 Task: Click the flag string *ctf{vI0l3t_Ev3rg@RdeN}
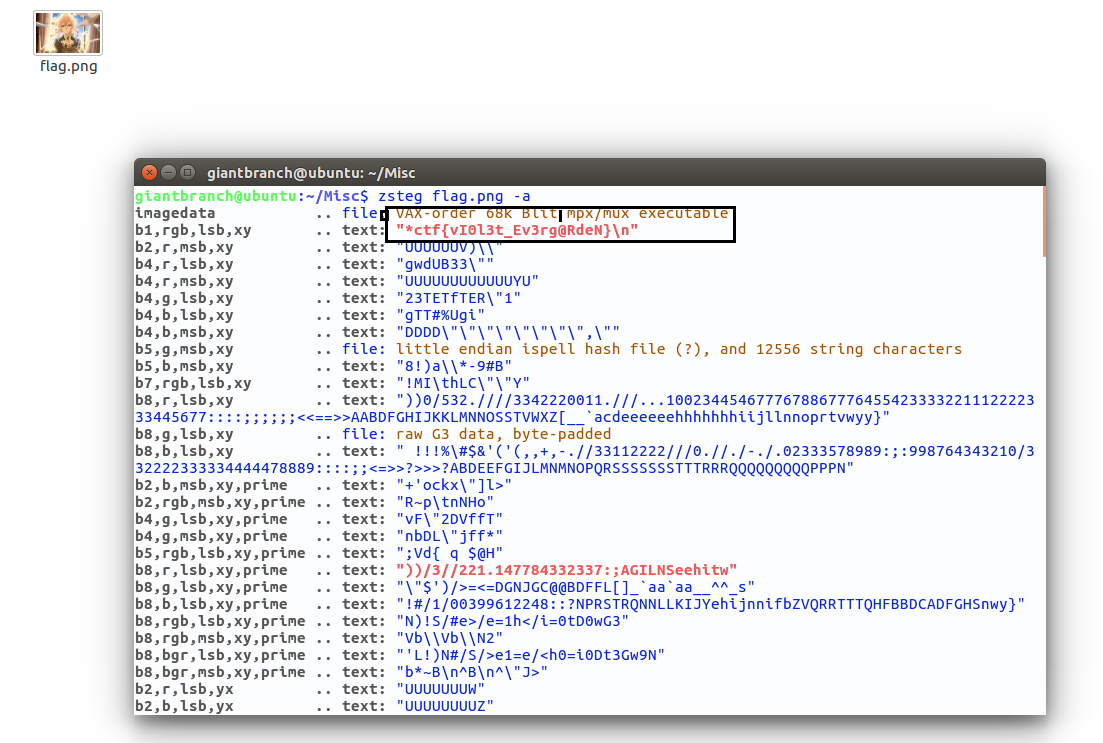tap(517, 230)
